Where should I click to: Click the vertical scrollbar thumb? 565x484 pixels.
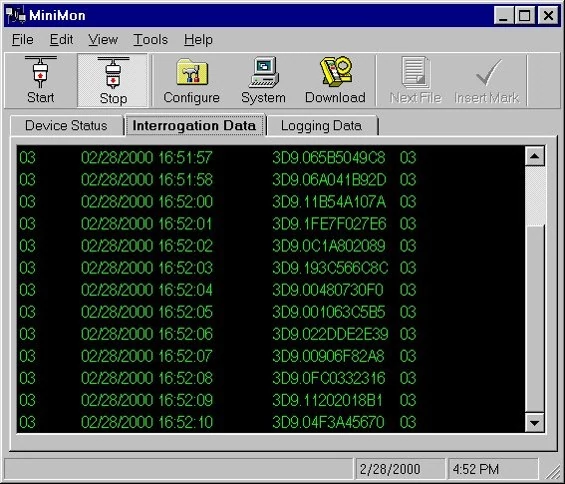click(x=535, y=195)
